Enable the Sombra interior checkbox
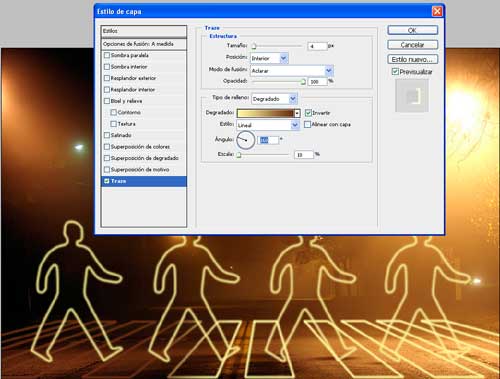The height and width of the screenshot is (379, 500). (x=107, y=67)
